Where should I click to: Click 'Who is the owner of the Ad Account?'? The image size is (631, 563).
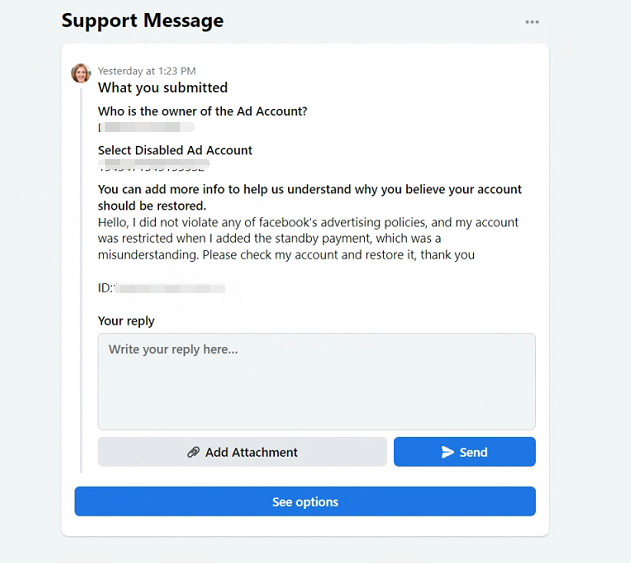coord(203,111)
